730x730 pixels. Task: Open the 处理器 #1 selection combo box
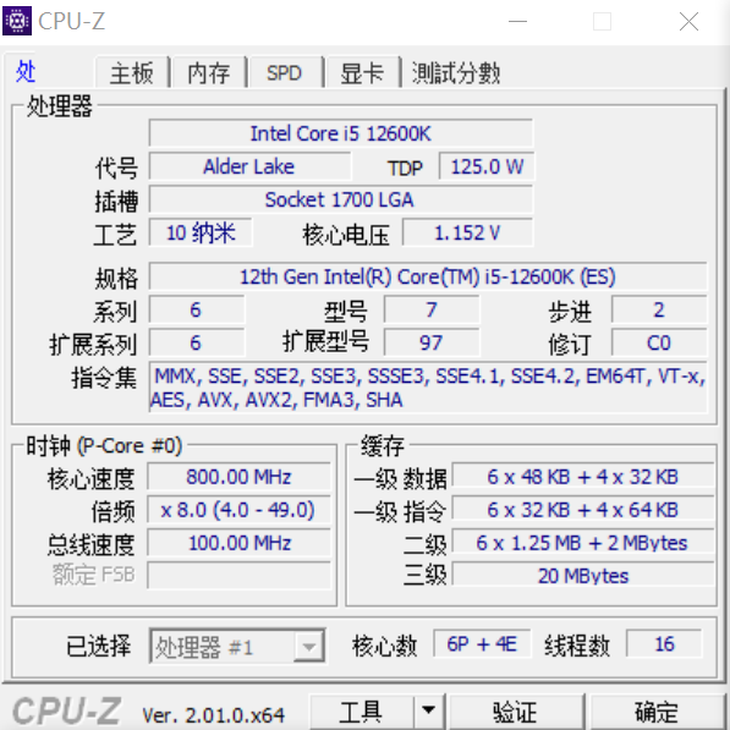[x=237, y=646]
